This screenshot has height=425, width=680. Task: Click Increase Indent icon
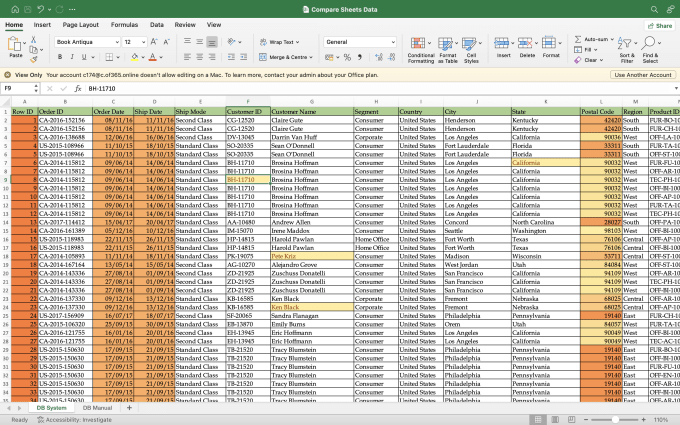[x=244, y=57]
